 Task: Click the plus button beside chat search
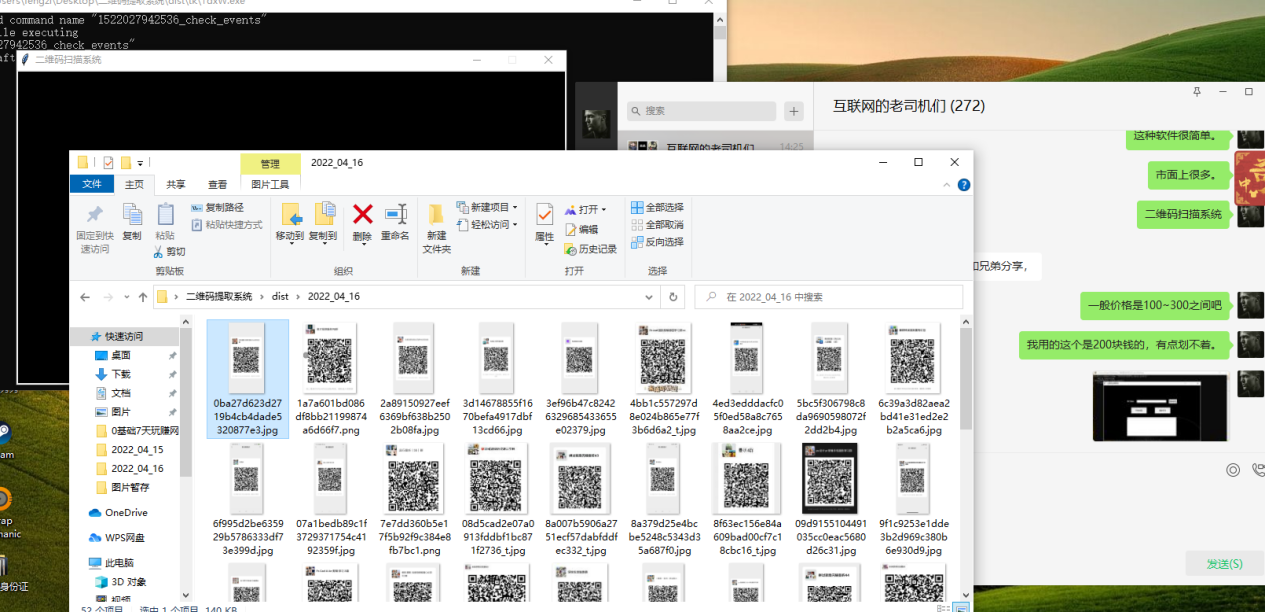(x=794, y=111)
